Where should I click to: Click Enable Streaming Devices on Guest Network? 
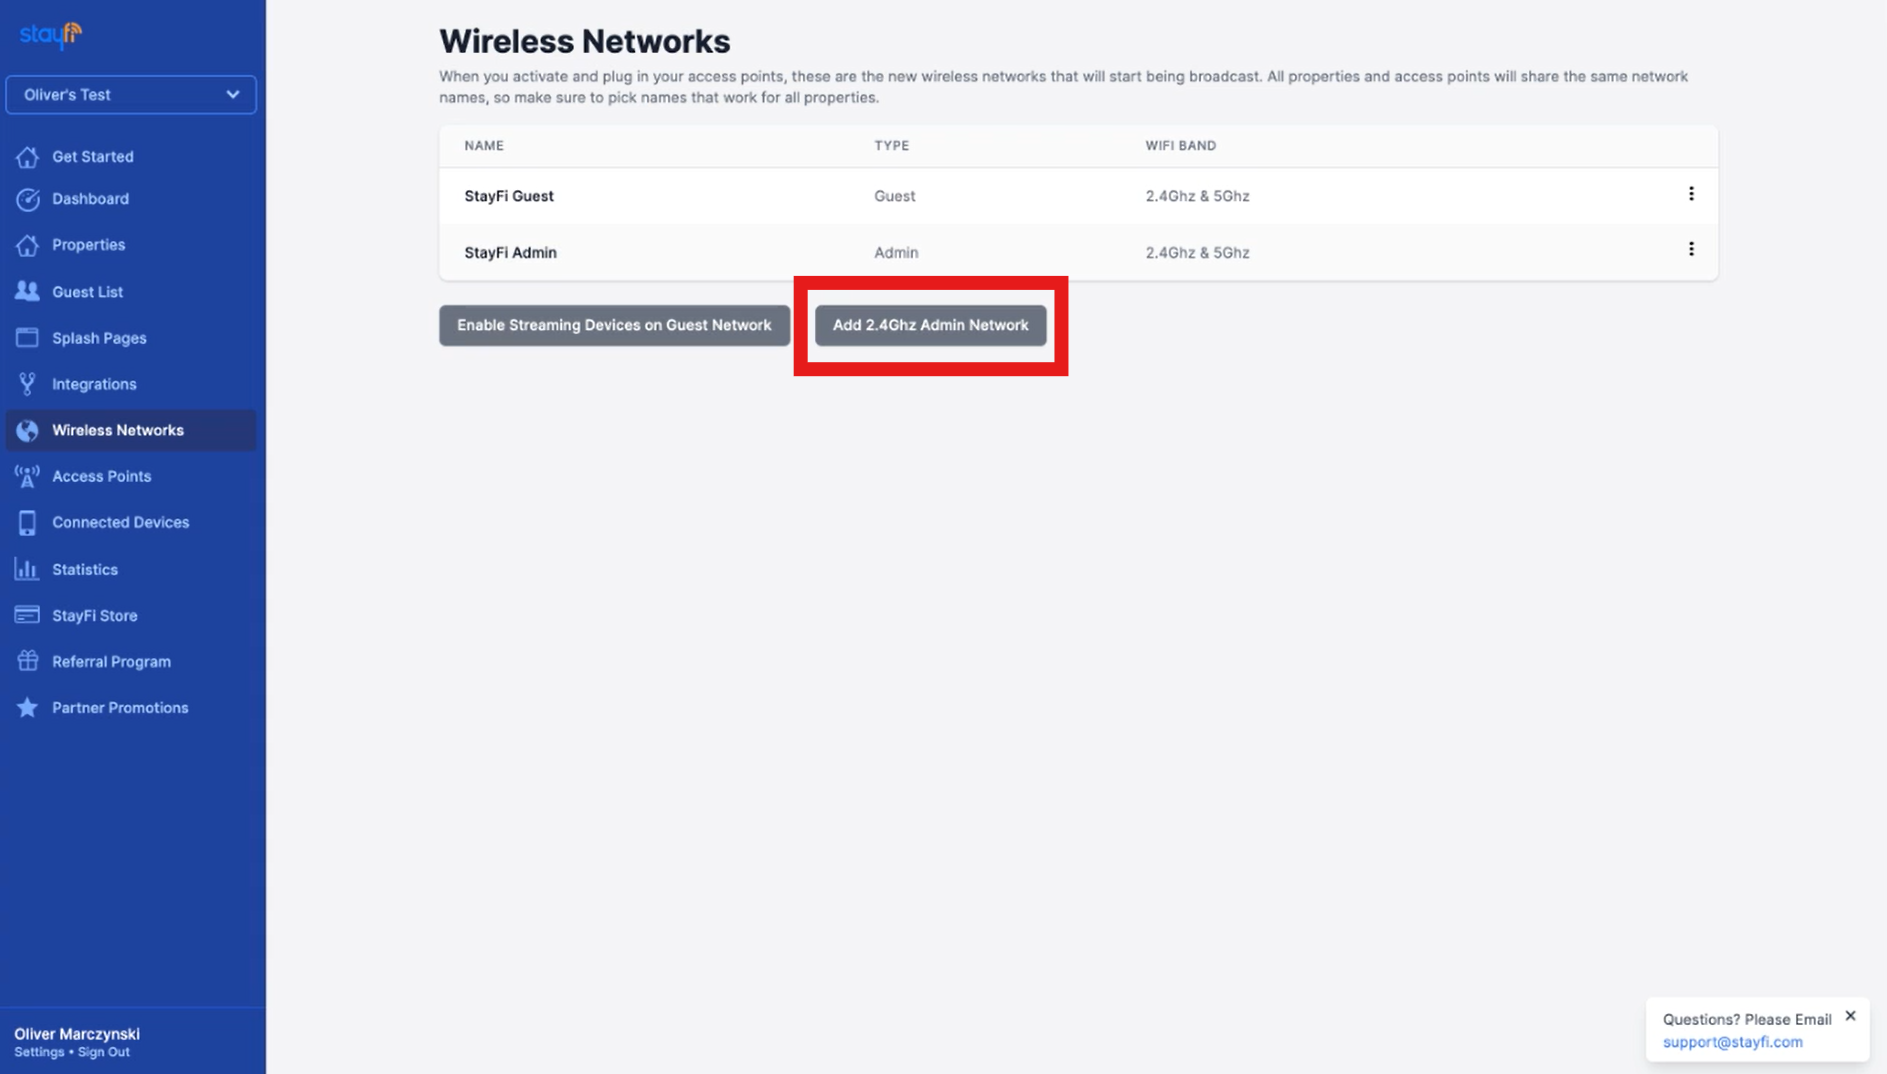point(614,325)
